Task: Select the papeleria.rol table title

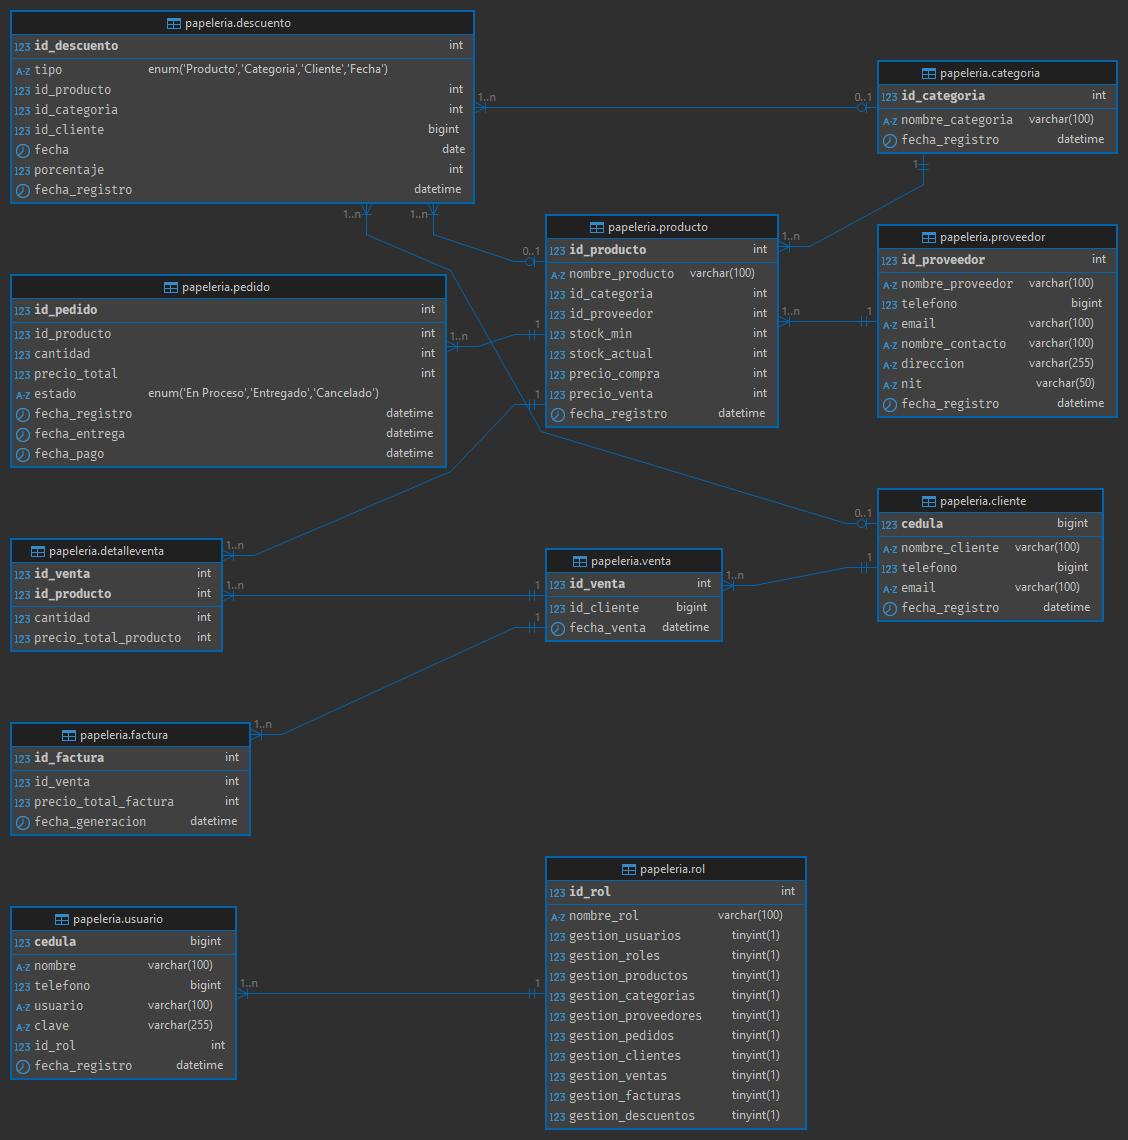Action: coord(672,870)
